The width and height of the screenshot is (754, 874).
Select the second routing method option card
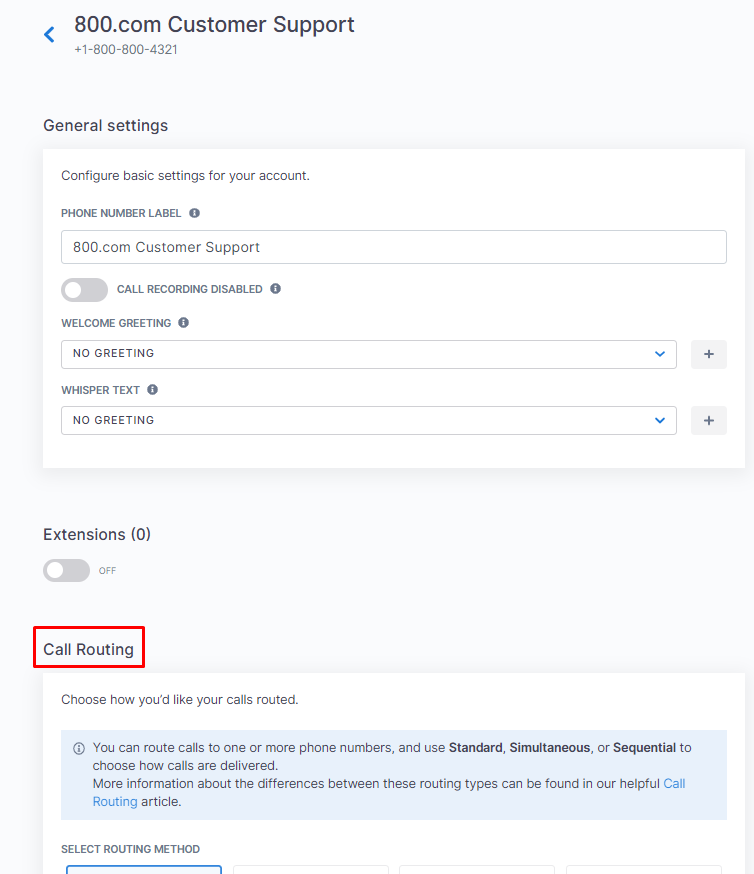tap(310, 870)
